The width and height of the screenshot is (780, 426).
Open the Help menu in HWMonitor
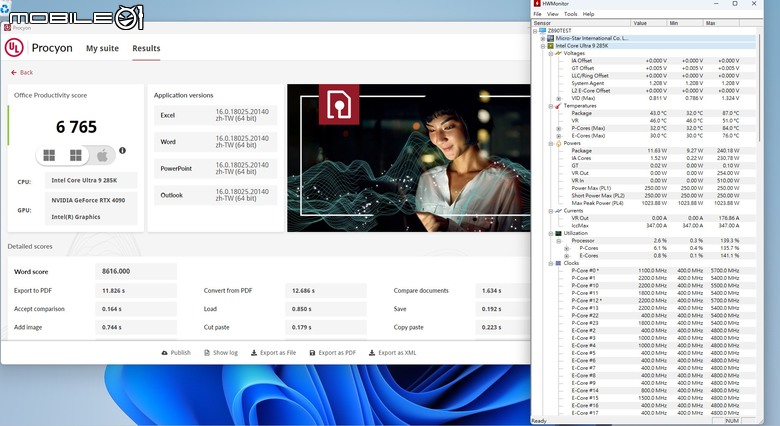pos(588,14)
